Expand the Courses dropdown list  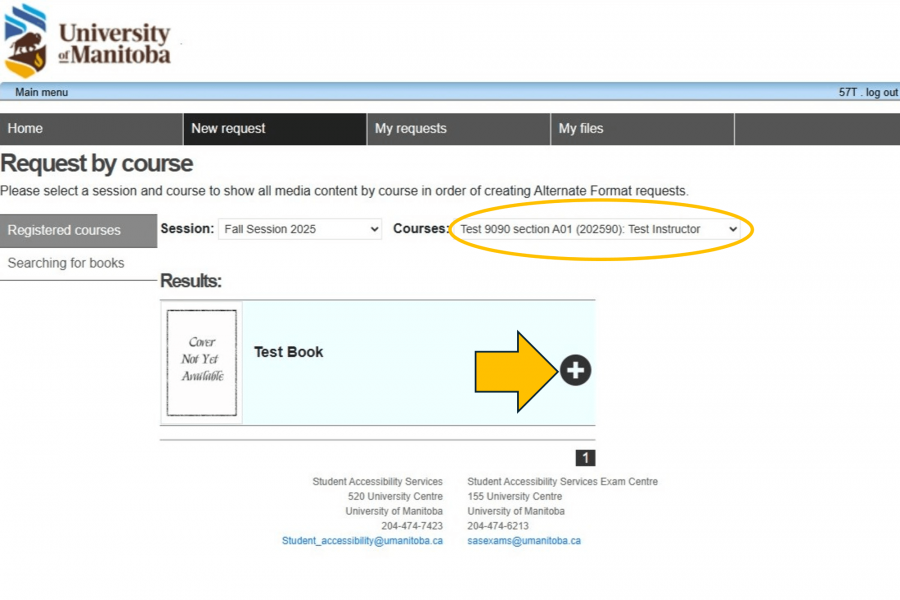click(598, 229)
